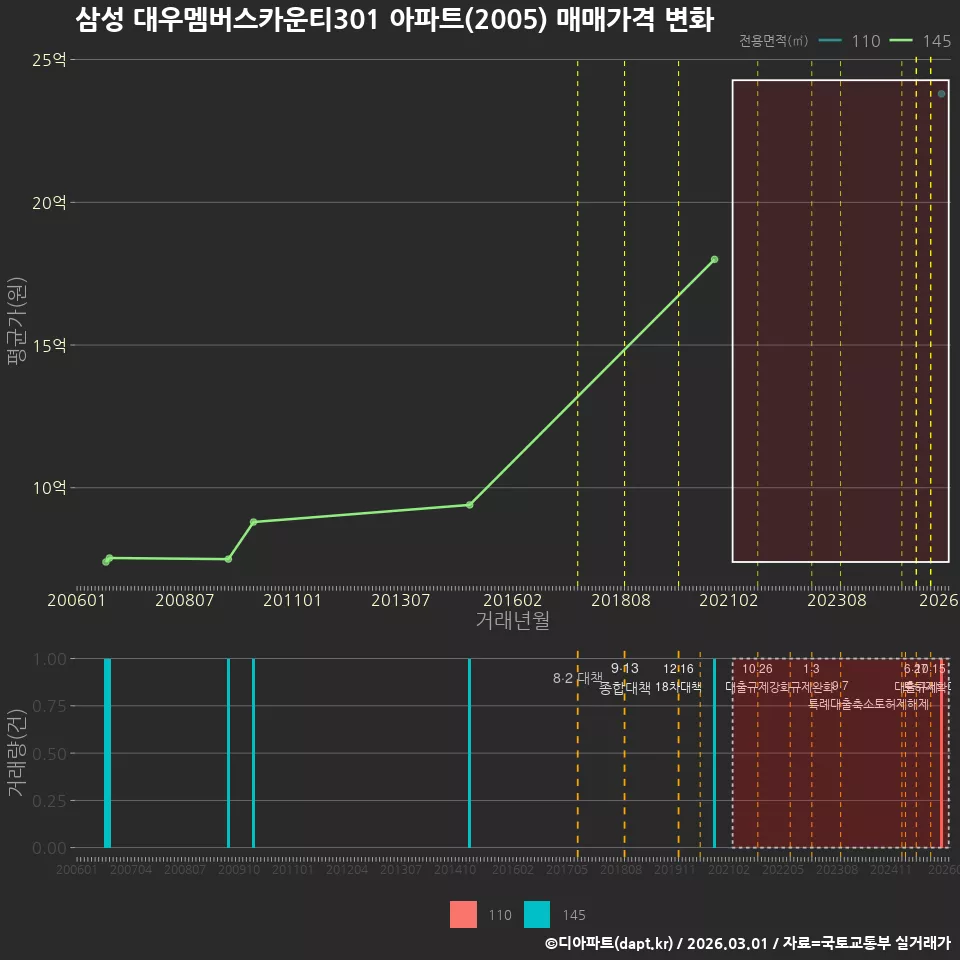The height and width of the screenshot is (960, 960).
Task: Click 201101 on the price chart axis
Action: pos(293,600)
